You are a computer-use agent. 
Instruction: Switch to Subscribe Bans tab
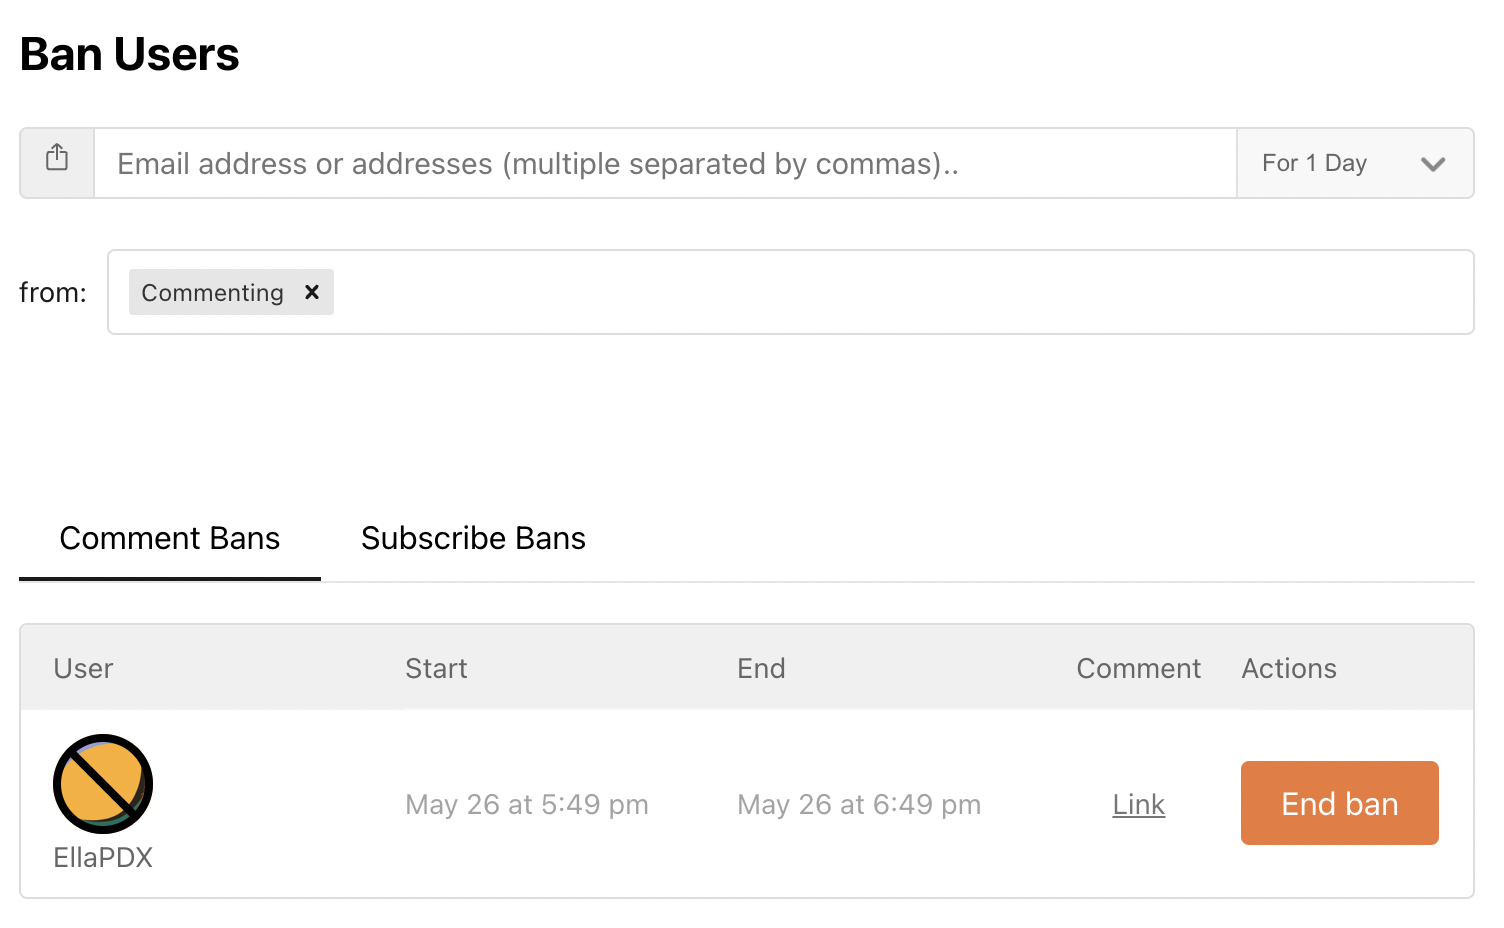point(473,538)
